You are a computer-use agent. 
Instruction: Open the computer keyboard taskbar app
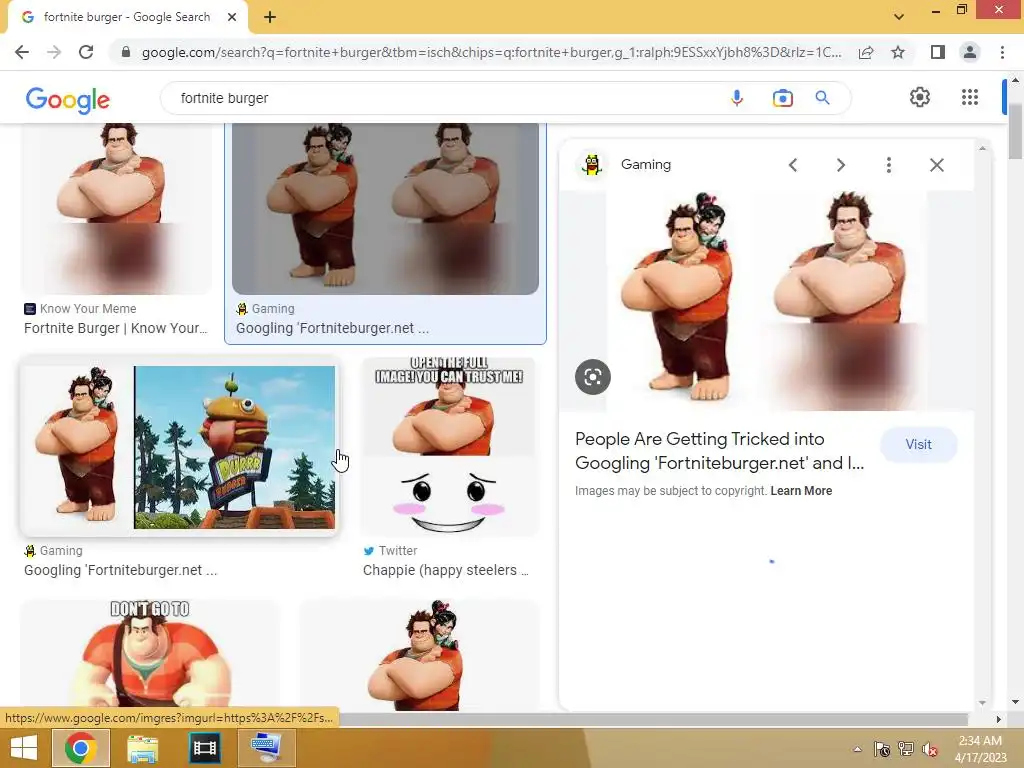click(x=266, y=748)
